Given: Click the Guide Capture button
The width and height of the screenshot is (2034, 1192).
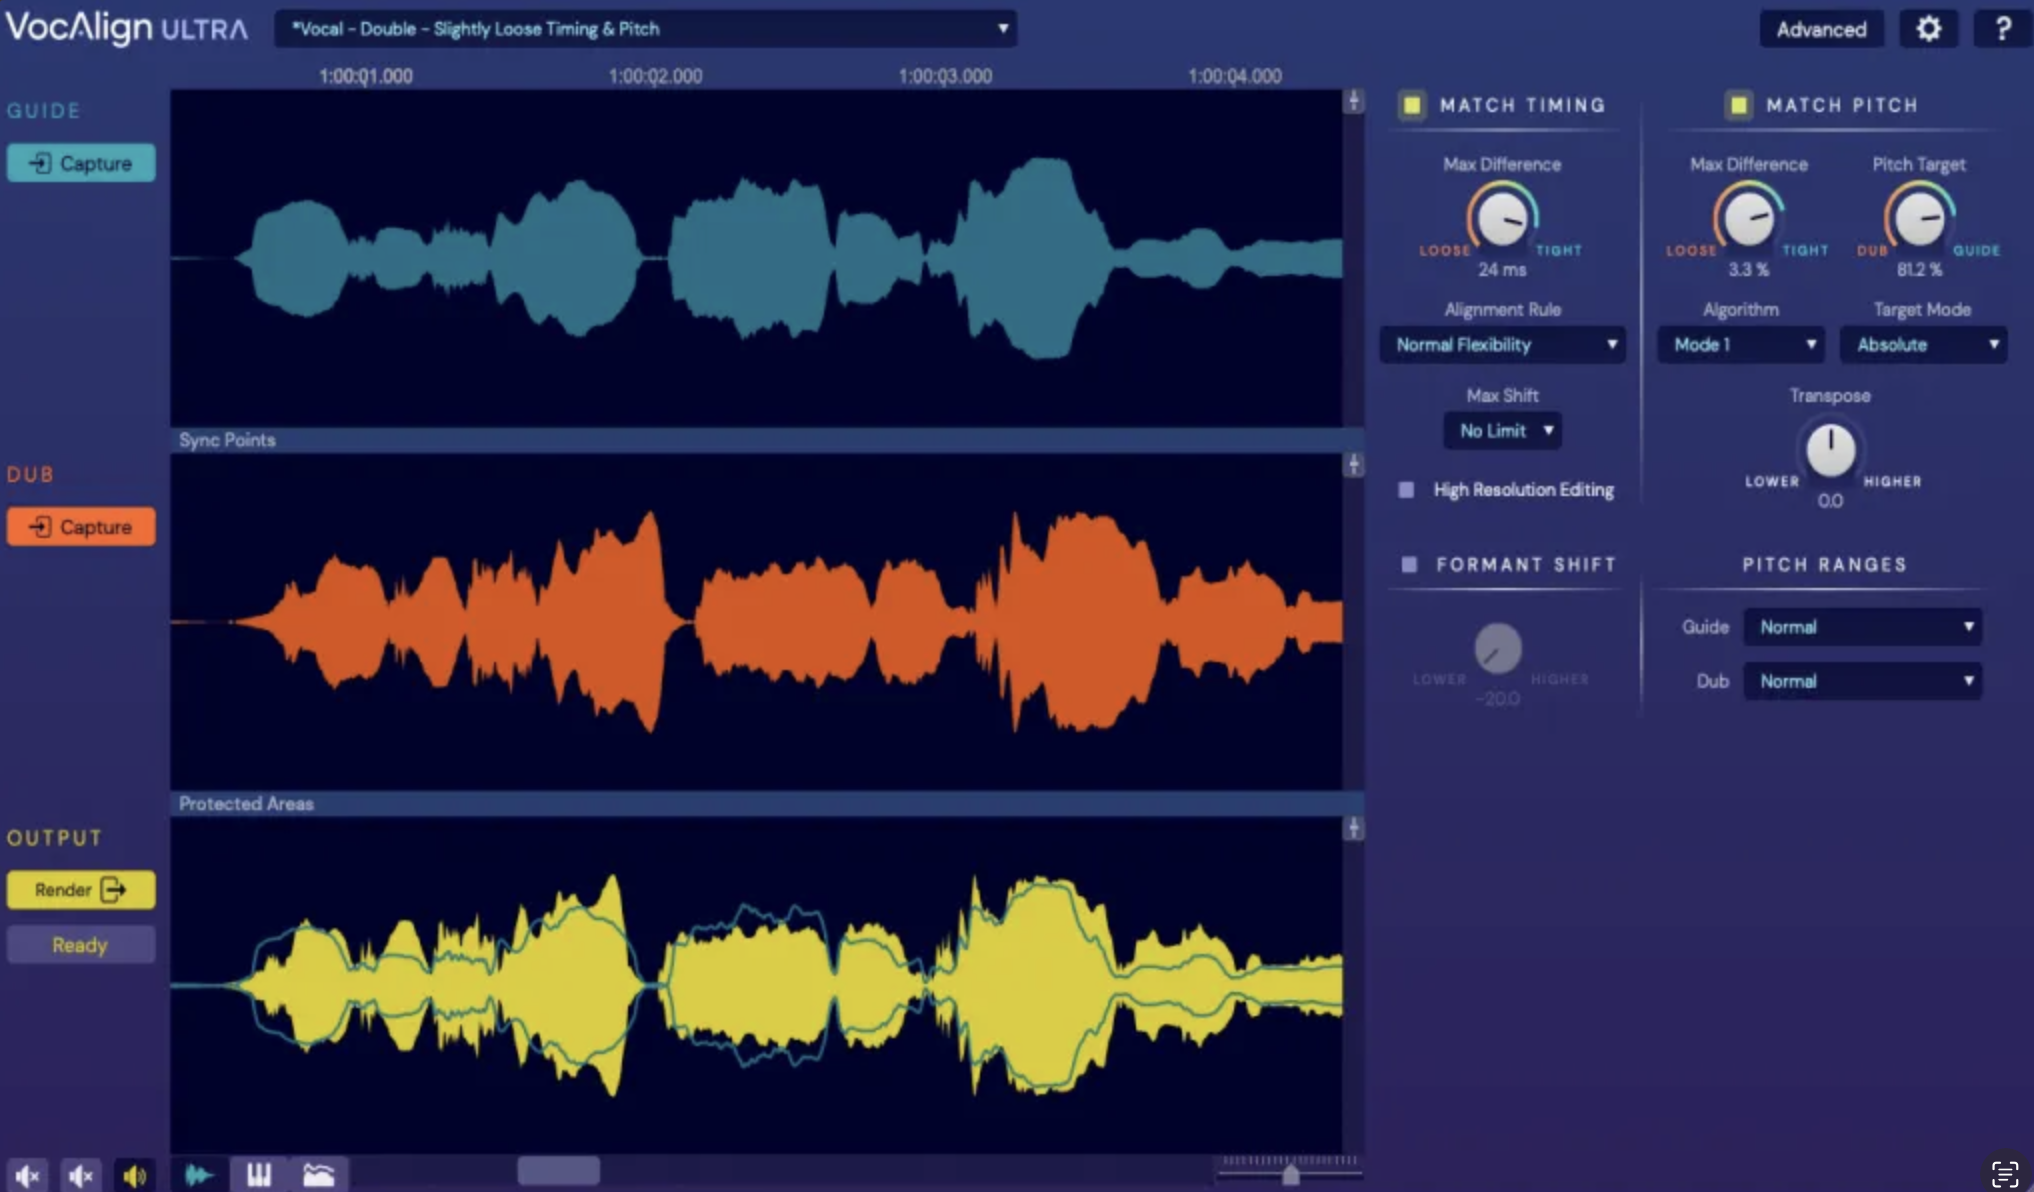Looking at the screenshot, I should coord(81,163).
